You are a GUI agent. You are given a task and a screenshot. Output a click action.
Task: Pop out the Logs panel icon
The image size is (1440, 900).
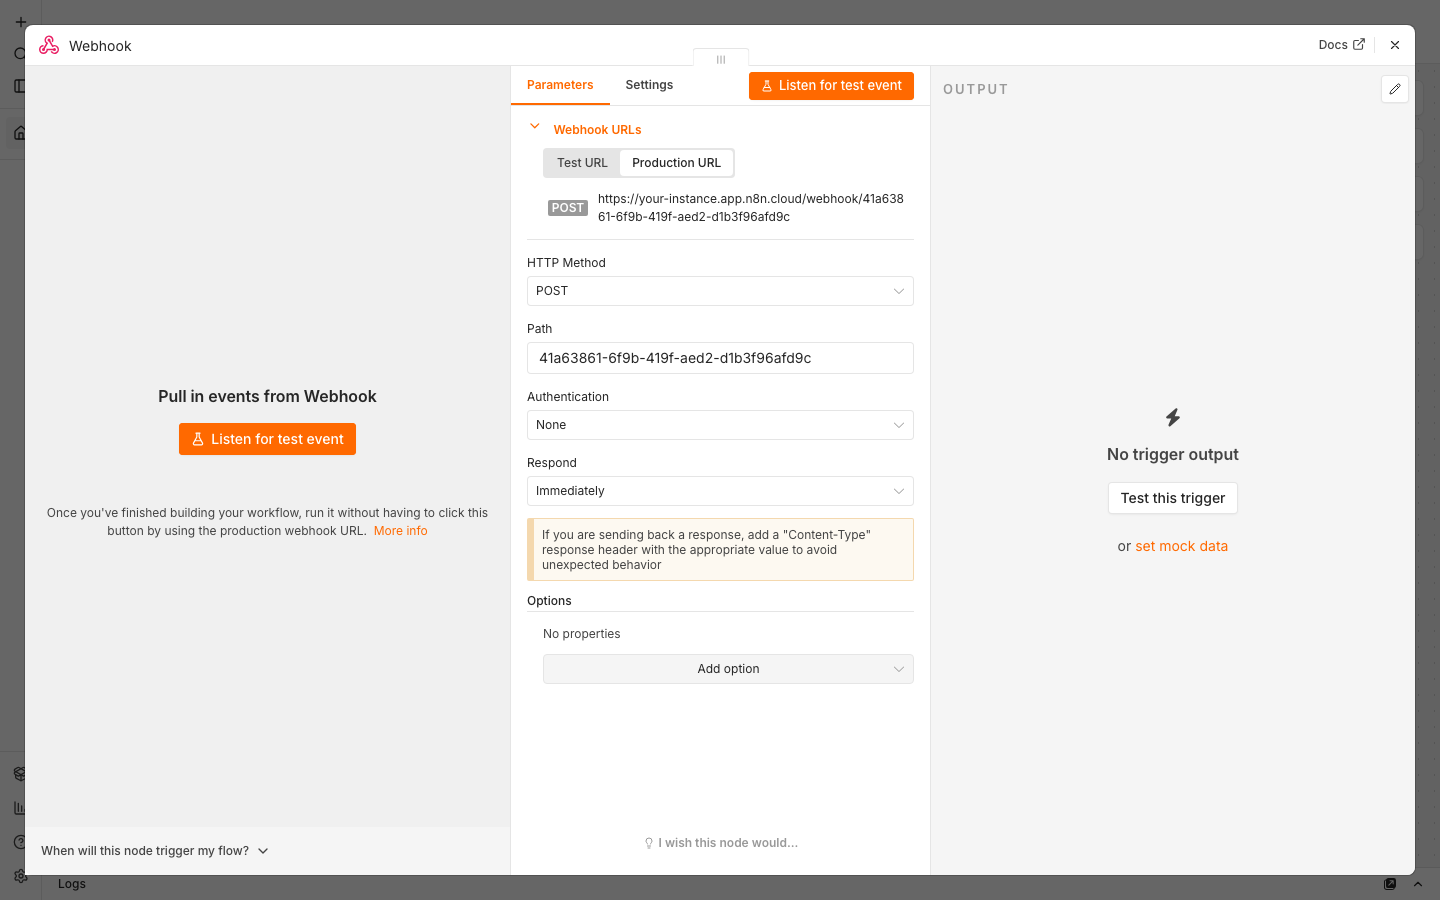click(1390, 884)
